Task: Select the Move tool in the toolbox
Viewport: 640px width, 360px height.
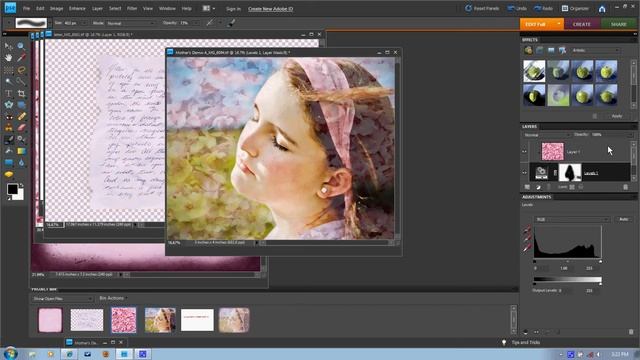Action: coord(9,47)
